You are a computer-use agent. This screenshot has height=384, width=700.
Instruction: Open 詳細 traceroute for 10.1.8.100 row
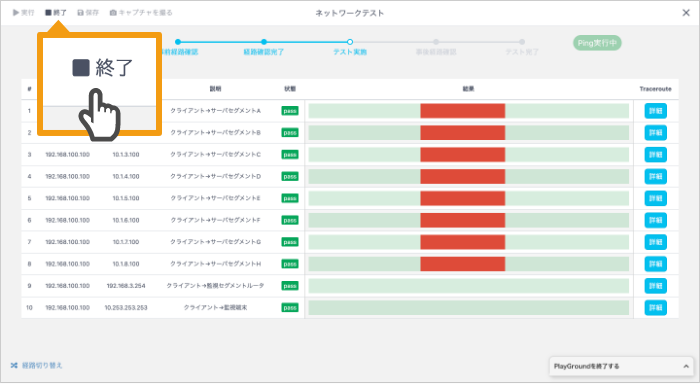[655, 264]
